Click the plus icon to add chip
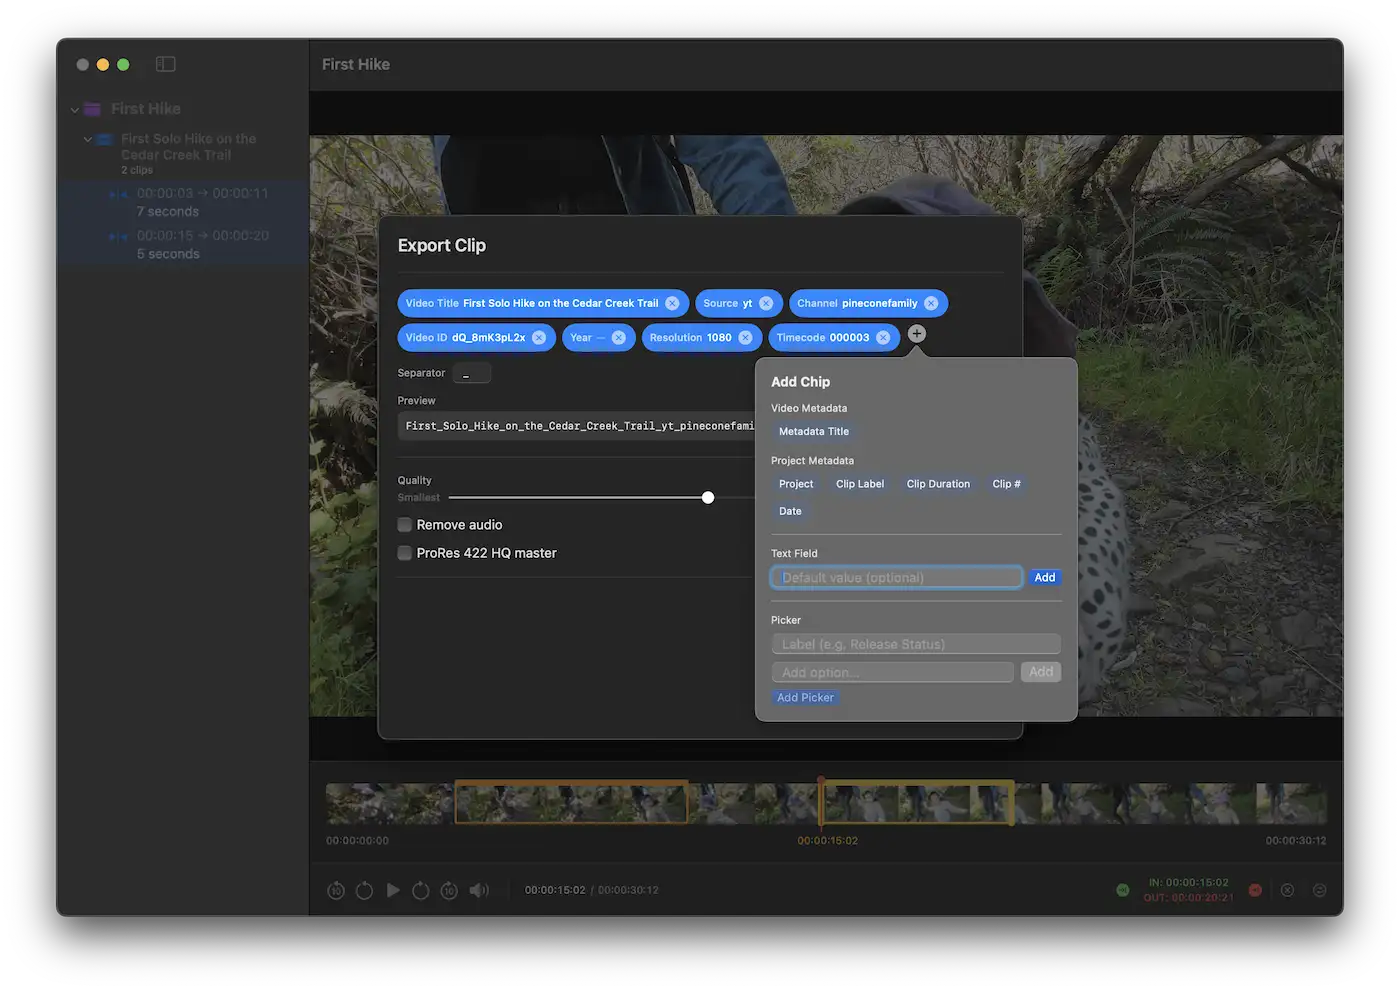Viewport: 1400px width, 991px height. coord(916,334)
